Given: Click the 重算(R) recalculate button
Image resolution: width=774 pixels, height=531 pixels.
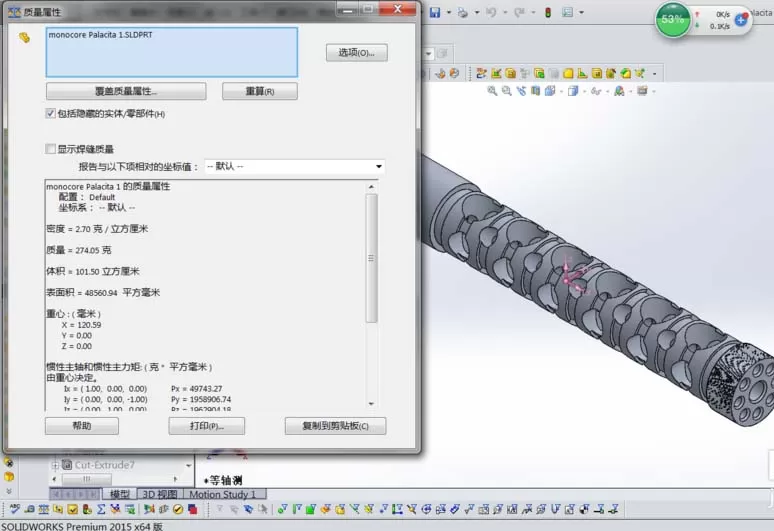Looking at the screenshot, I should 260,91.
